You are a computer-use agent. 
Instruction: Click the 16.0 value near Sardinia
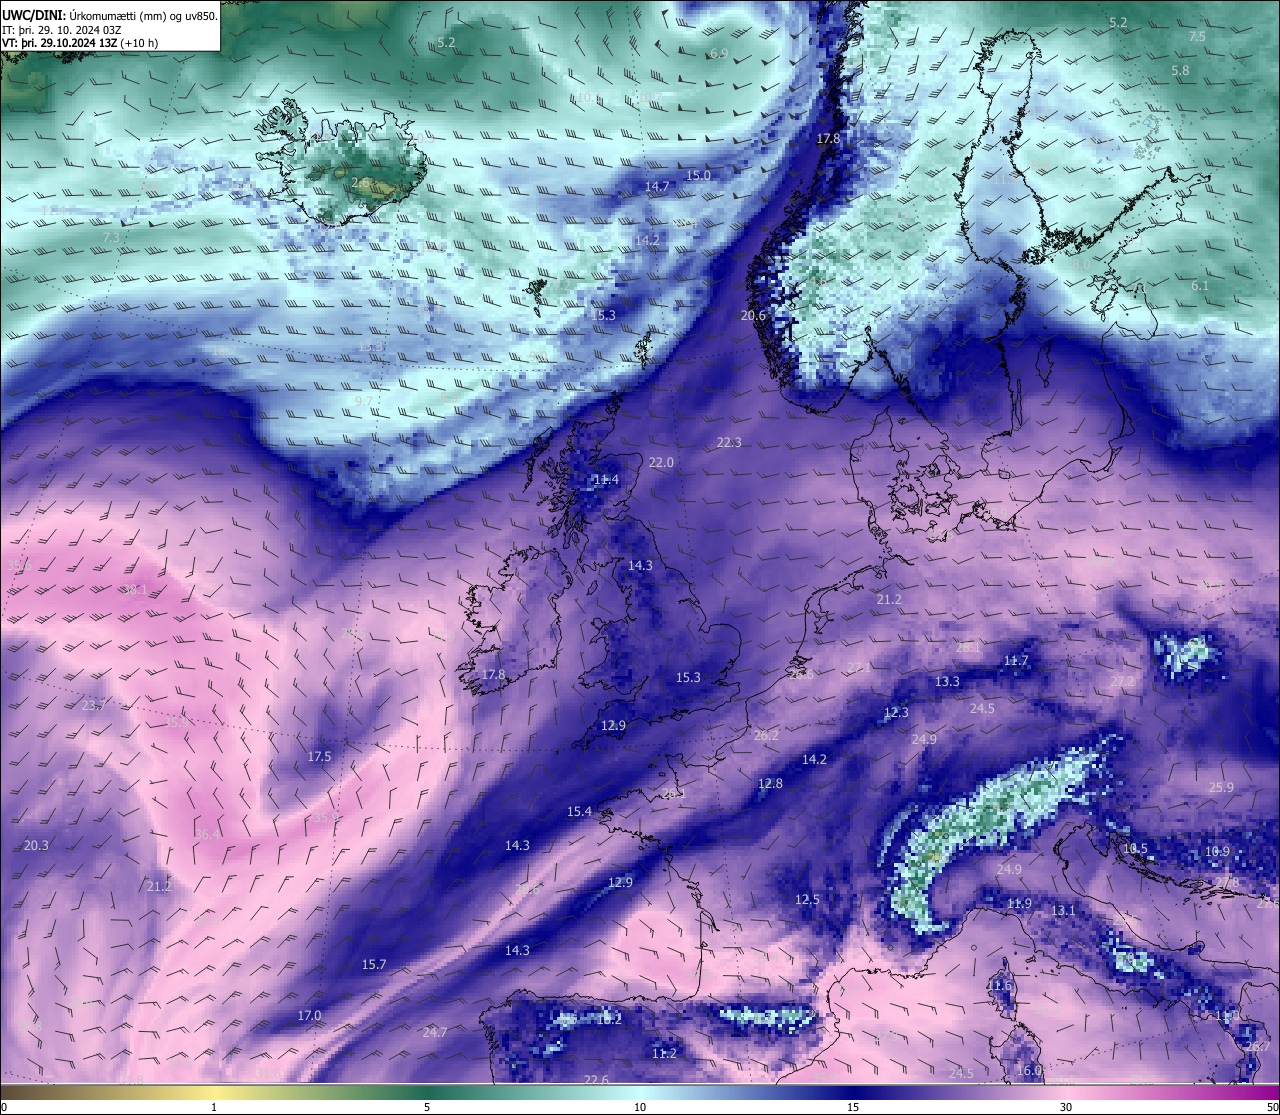pos(1029,1071)
